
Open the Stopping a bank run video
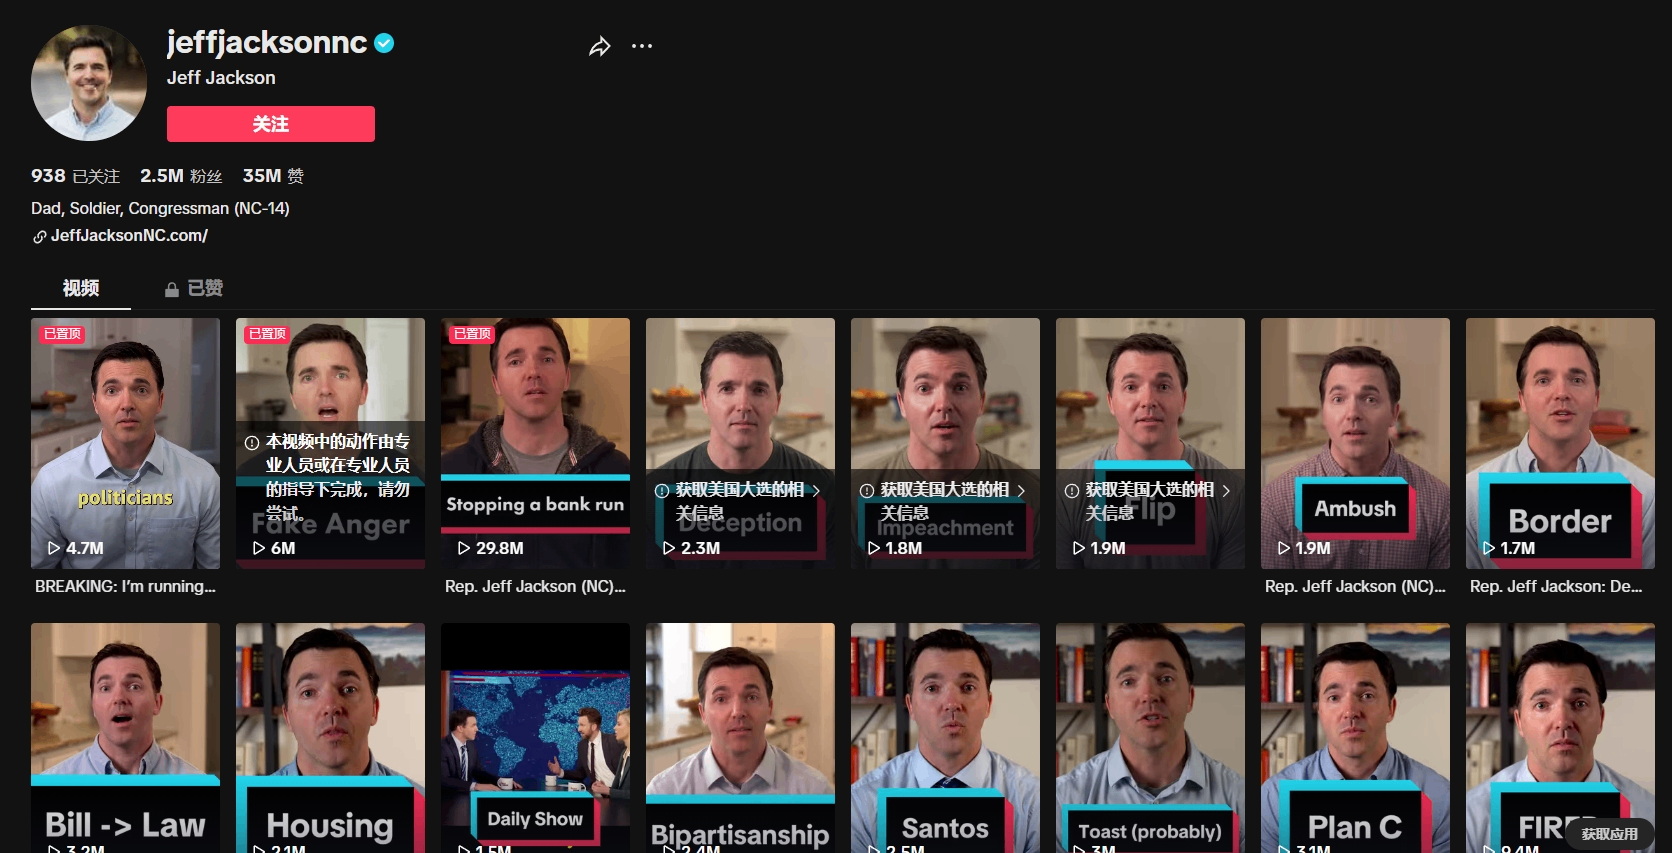(x=535, y=443)
